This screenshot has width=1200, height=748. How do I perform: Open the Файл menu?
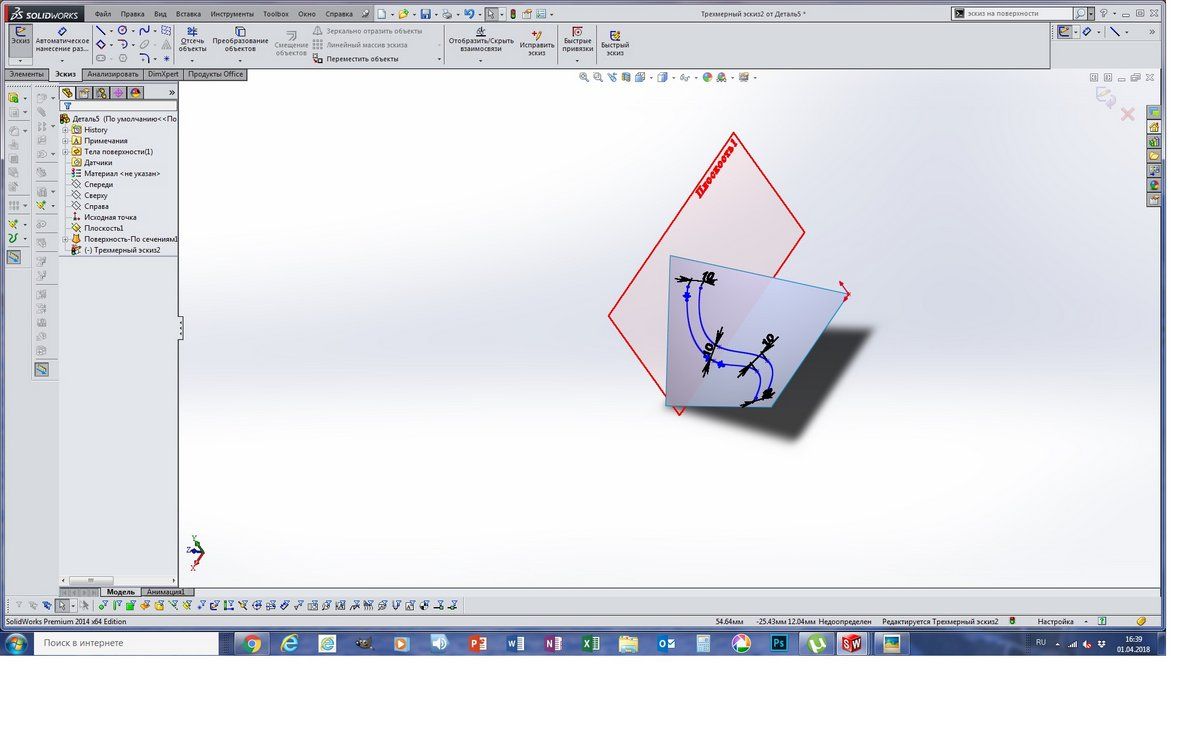click(x=103, y=14)
